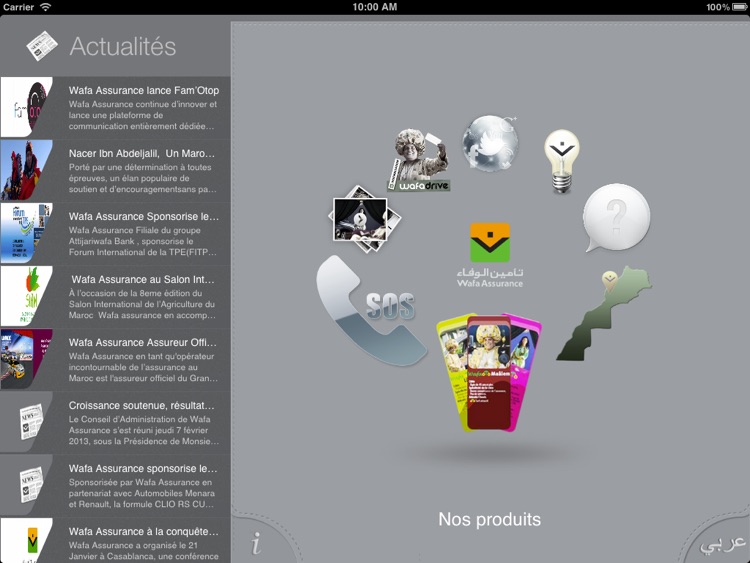This screenshot has height=563, width=750.
Task: Open article 'Croissance soutenue, résultat...'
Action: click(x=115, y=423)
